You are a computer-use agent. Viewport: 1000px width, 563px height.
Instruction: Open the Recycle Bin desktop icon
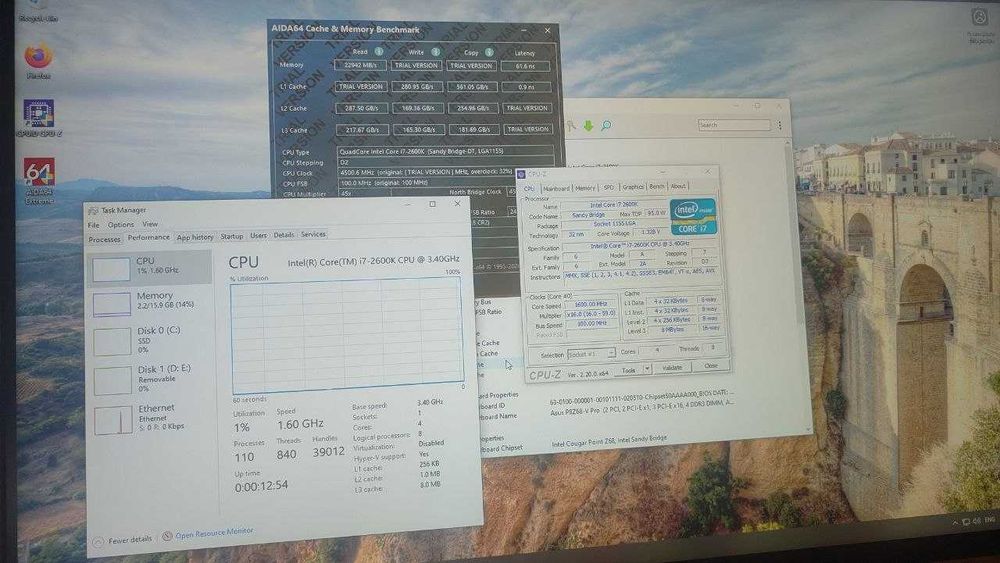[37, 11]
